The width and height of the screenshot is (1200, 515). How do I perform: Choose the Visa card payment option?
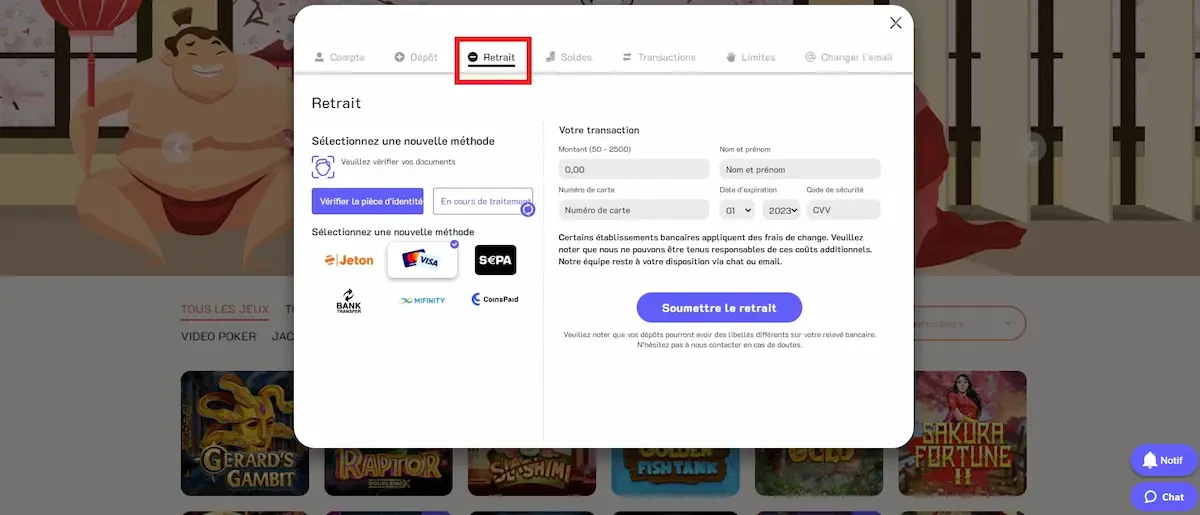[421, 260]
